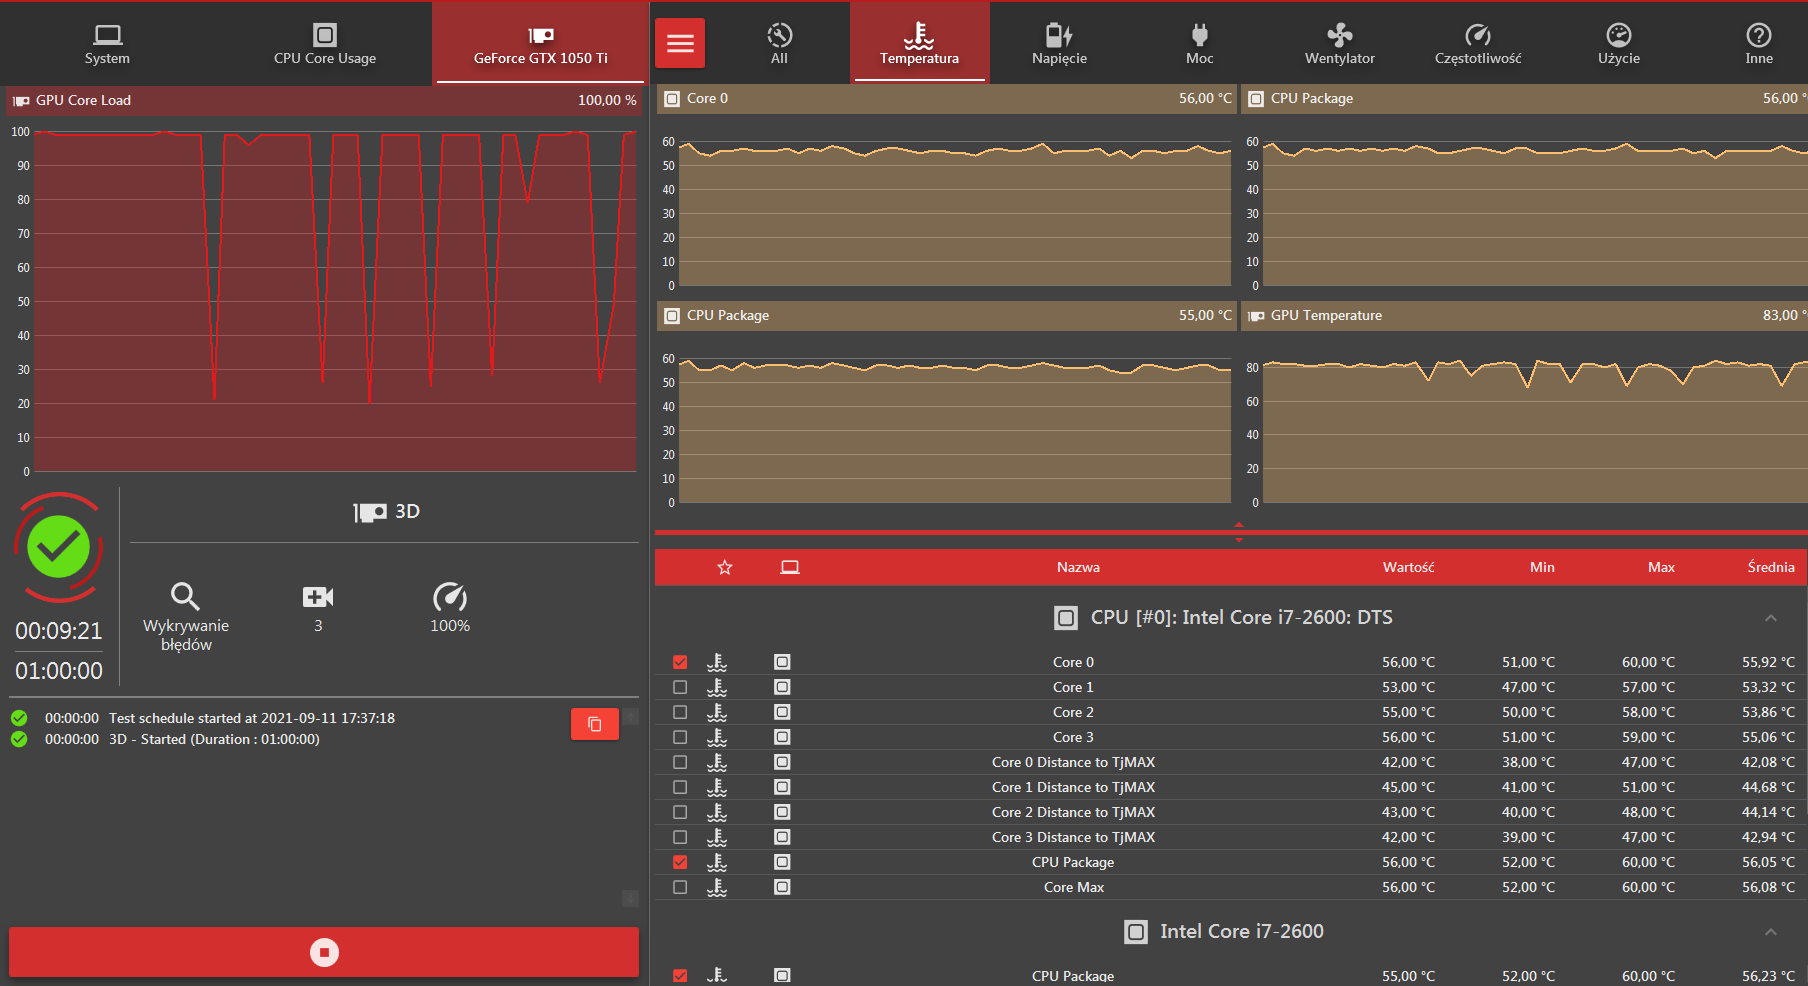1808x986 pixels.
Task: Open the Wentylator fan tab
Action: pyautogui.click(x=1340, y=43)
